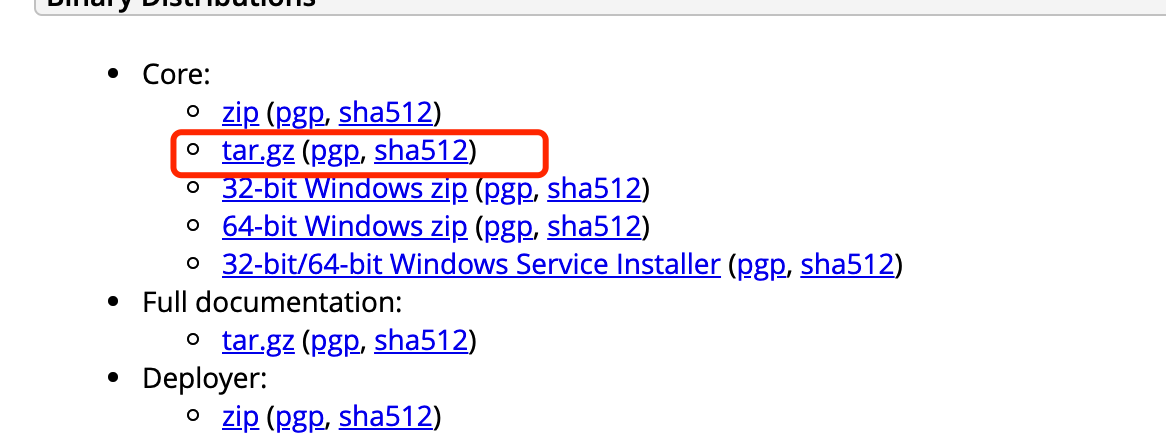Open sha512 for 32-bit Windows zip

tap(594, 189)
